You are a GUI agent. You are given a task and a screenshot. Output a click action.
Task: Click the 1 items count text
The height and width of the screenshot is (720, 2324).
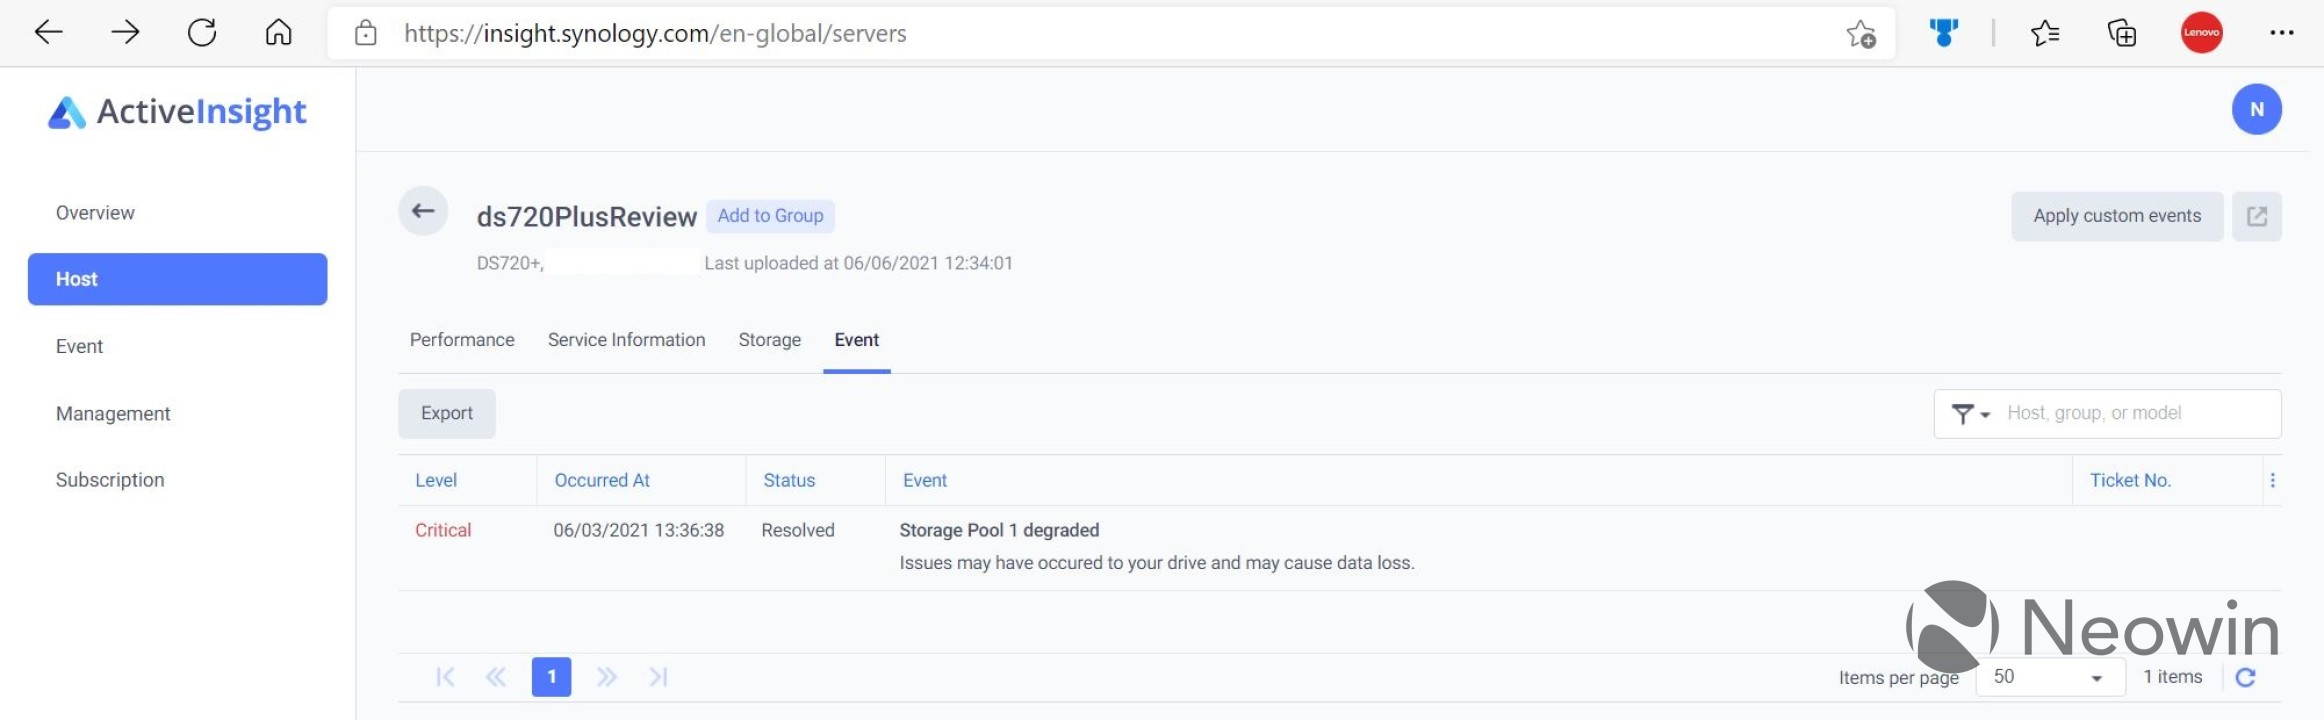point(2172,677)
